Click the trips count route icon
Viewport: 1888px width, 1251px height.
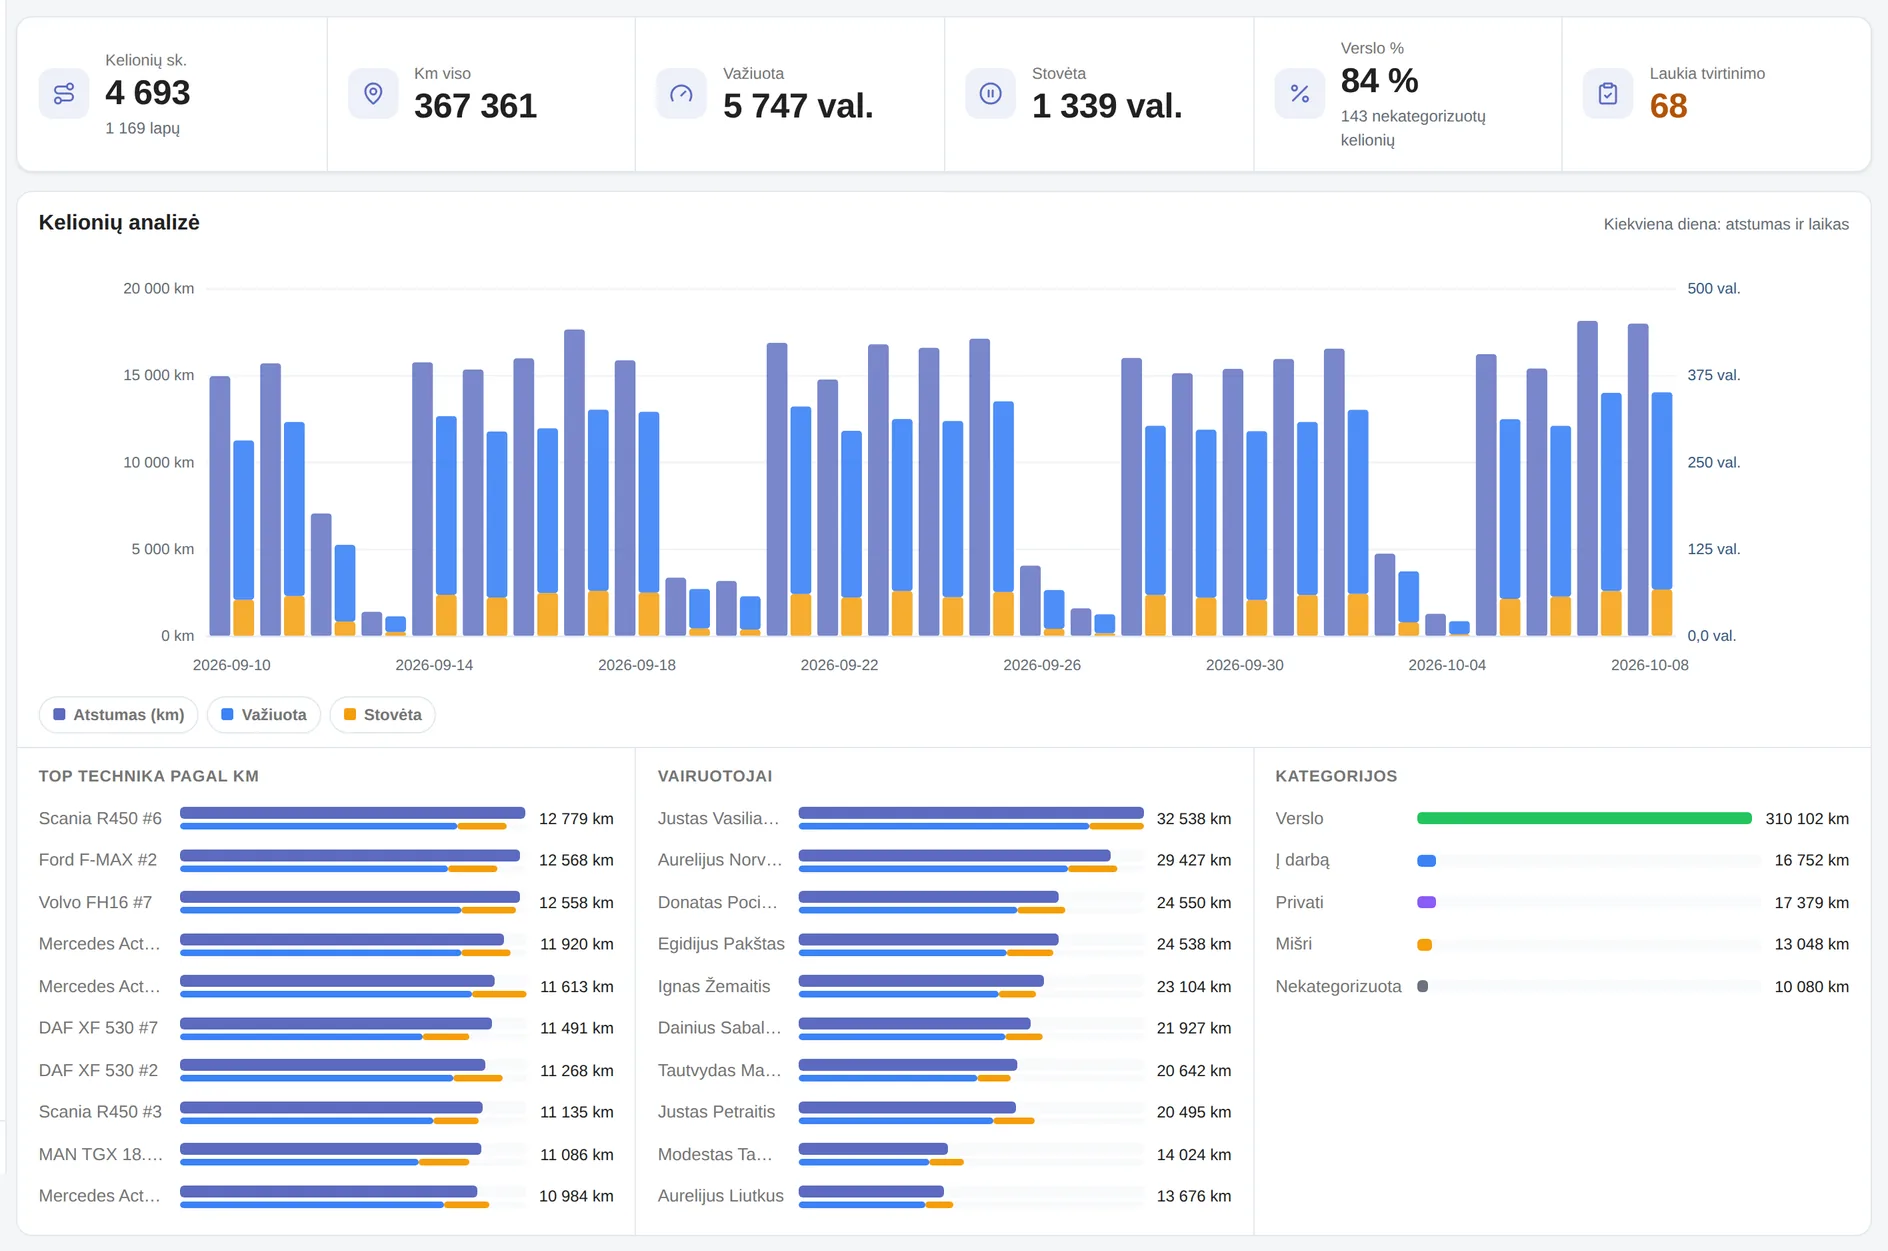click(x=64, y=94)
